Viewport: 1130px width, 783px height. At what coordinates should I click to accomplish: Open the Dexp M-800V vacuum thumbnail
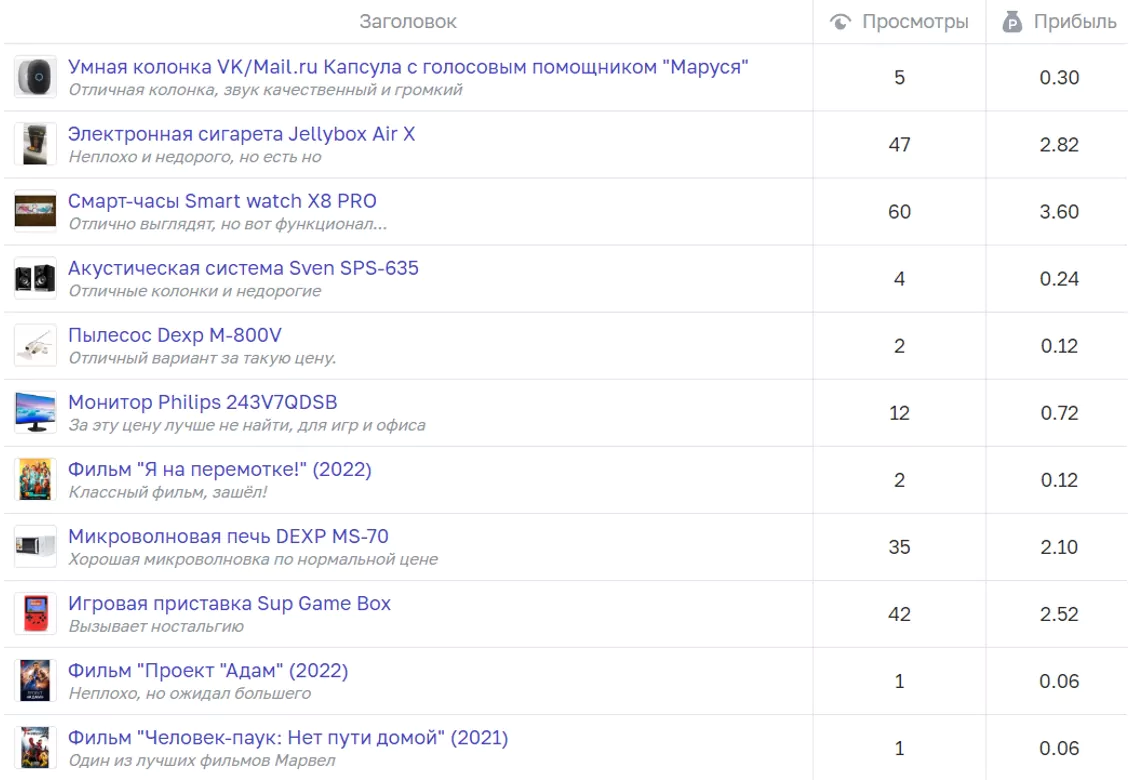coord(35,345)
